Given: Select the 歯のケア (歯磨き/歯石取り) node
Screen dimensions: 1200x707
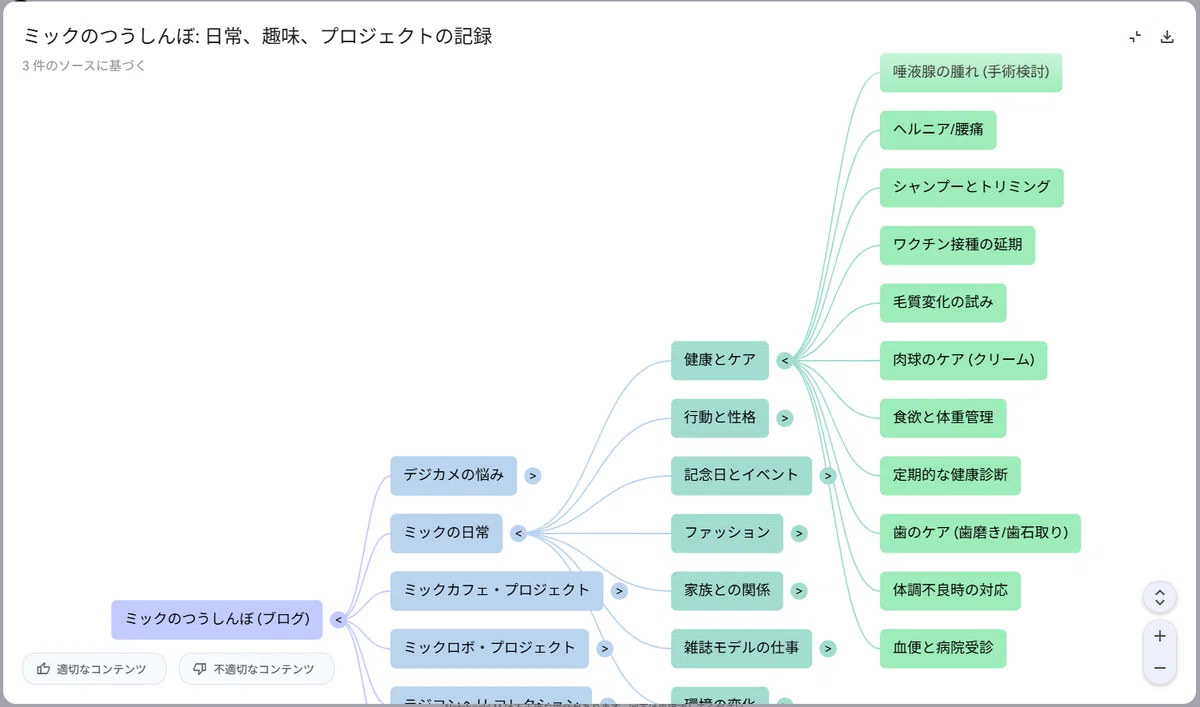Looking at the screenshot, I should pyautogui.click(x=980, y=533).
